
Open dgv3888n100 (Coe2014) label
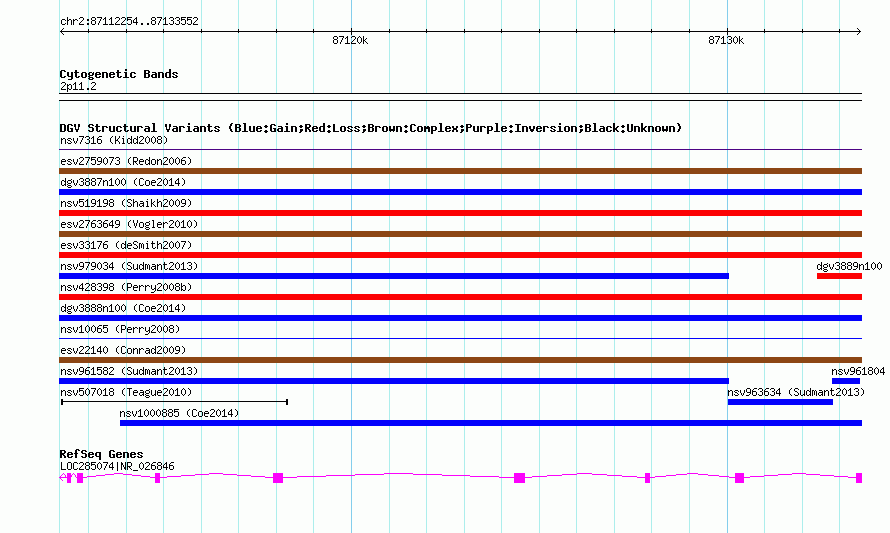coord(123,308)
